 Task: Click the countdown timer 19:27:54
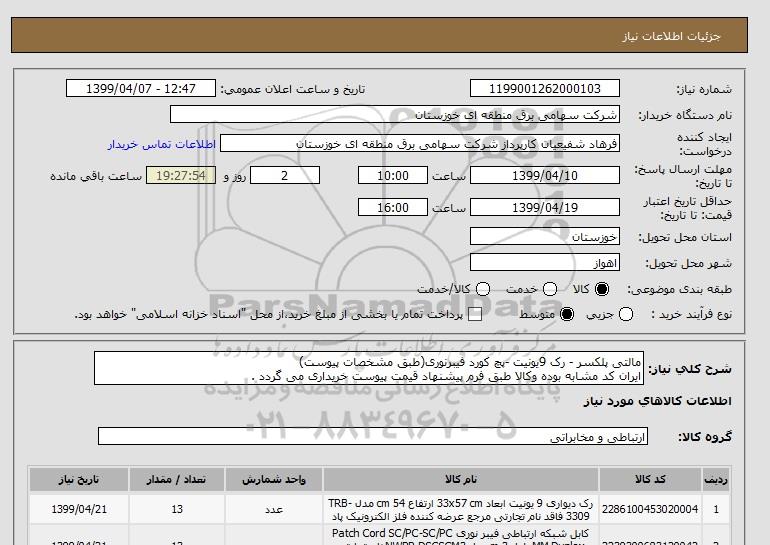pyautogui.click(x=181, y=175)
